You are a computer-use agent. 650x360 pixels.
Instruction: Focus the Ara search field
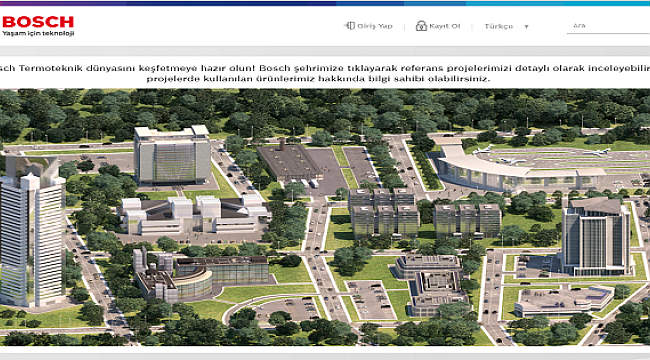click(x=608, y=26)
